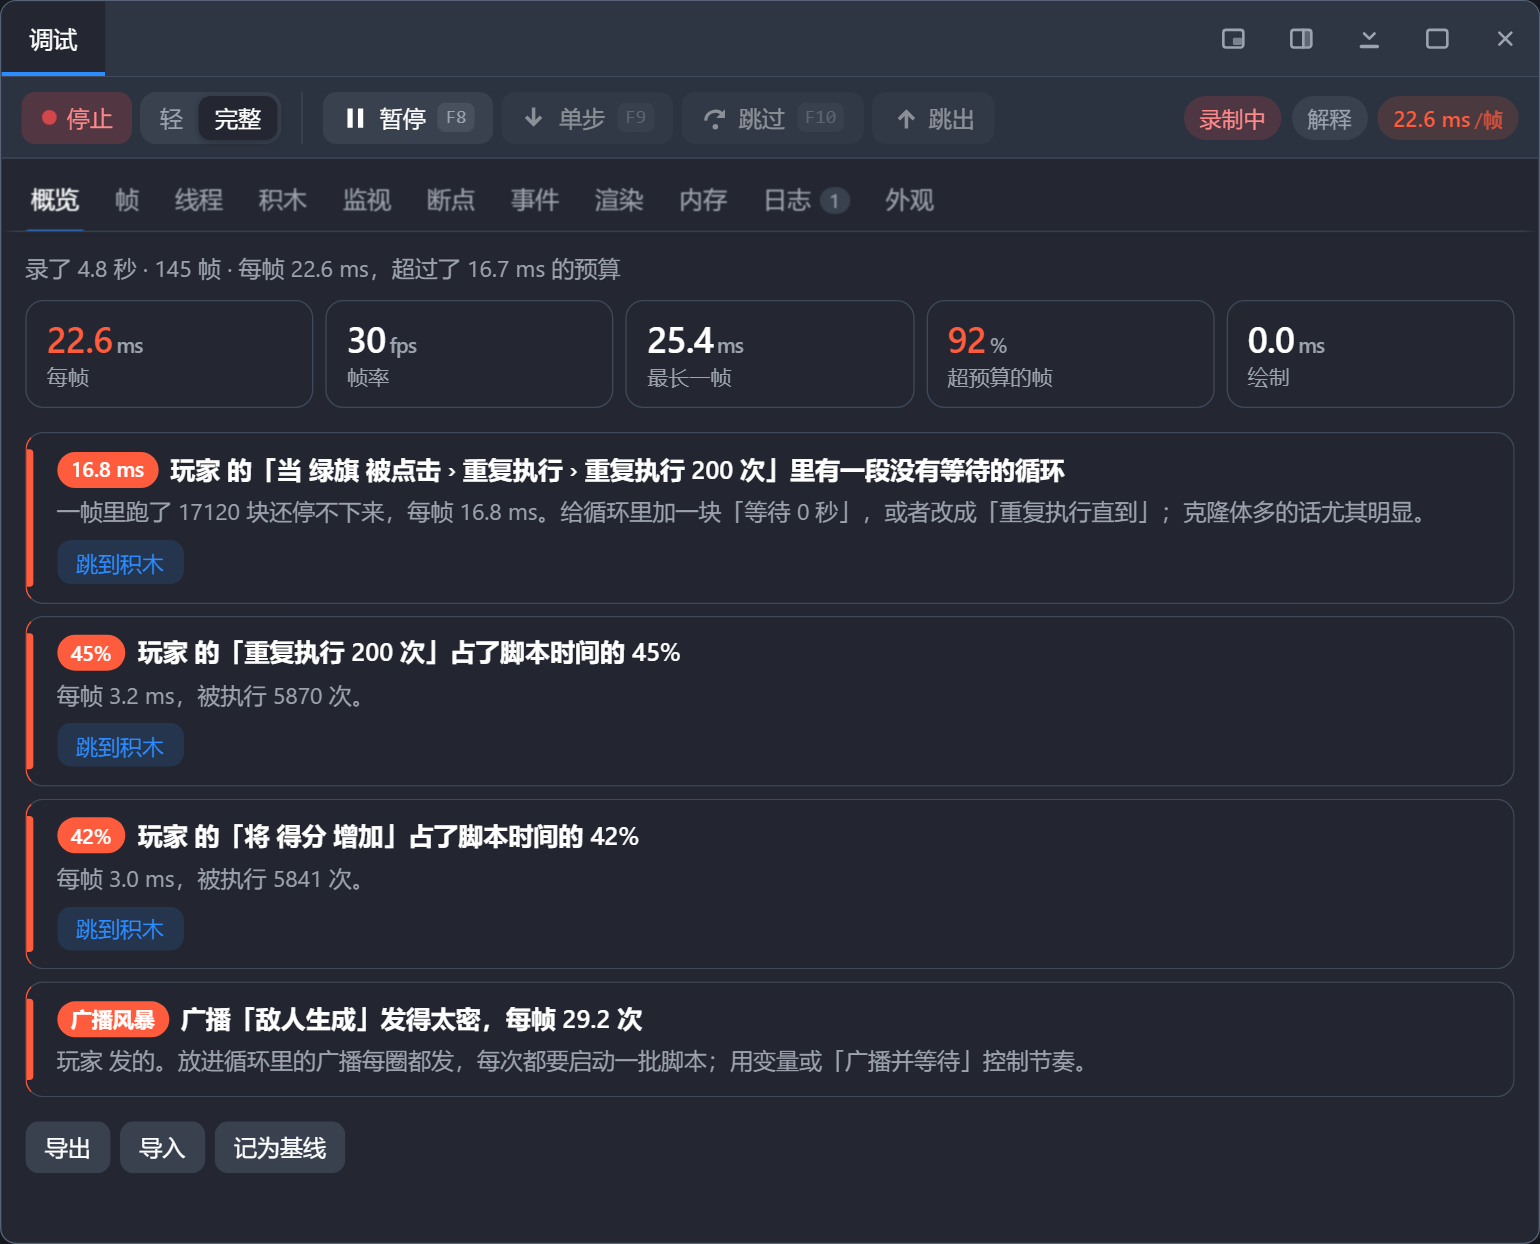Click the 导入 import button
The image size is (1540, 1244).
[x=162, y=1148]
